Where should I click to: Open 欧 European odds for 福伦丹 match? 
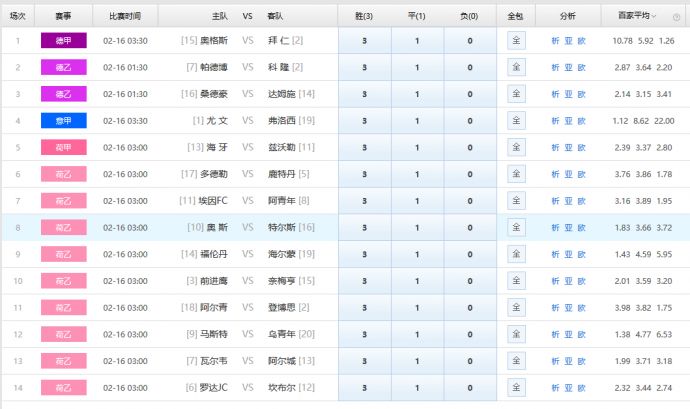pos(582,254)
